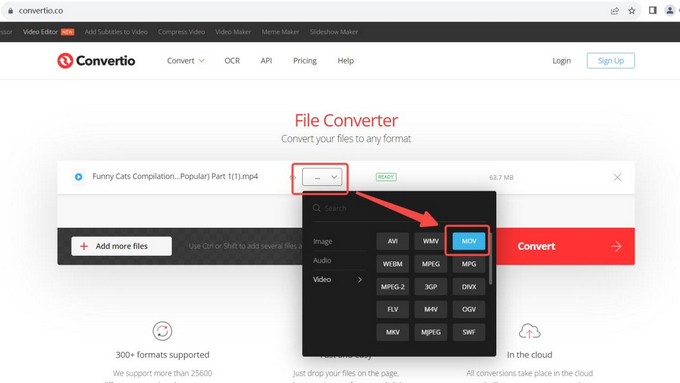The height and width of the screenshot is (383, 680).
Task: Click the 63.7 MB file size
Action: [x=501, y=177]
